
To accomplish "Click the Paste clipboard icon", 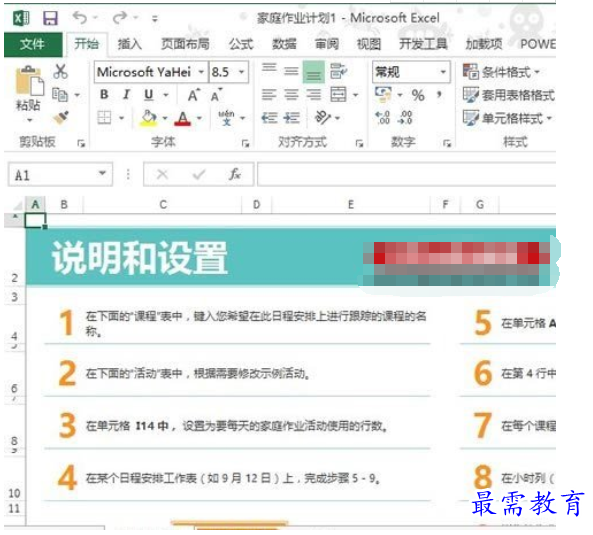I will click(29, 81).
